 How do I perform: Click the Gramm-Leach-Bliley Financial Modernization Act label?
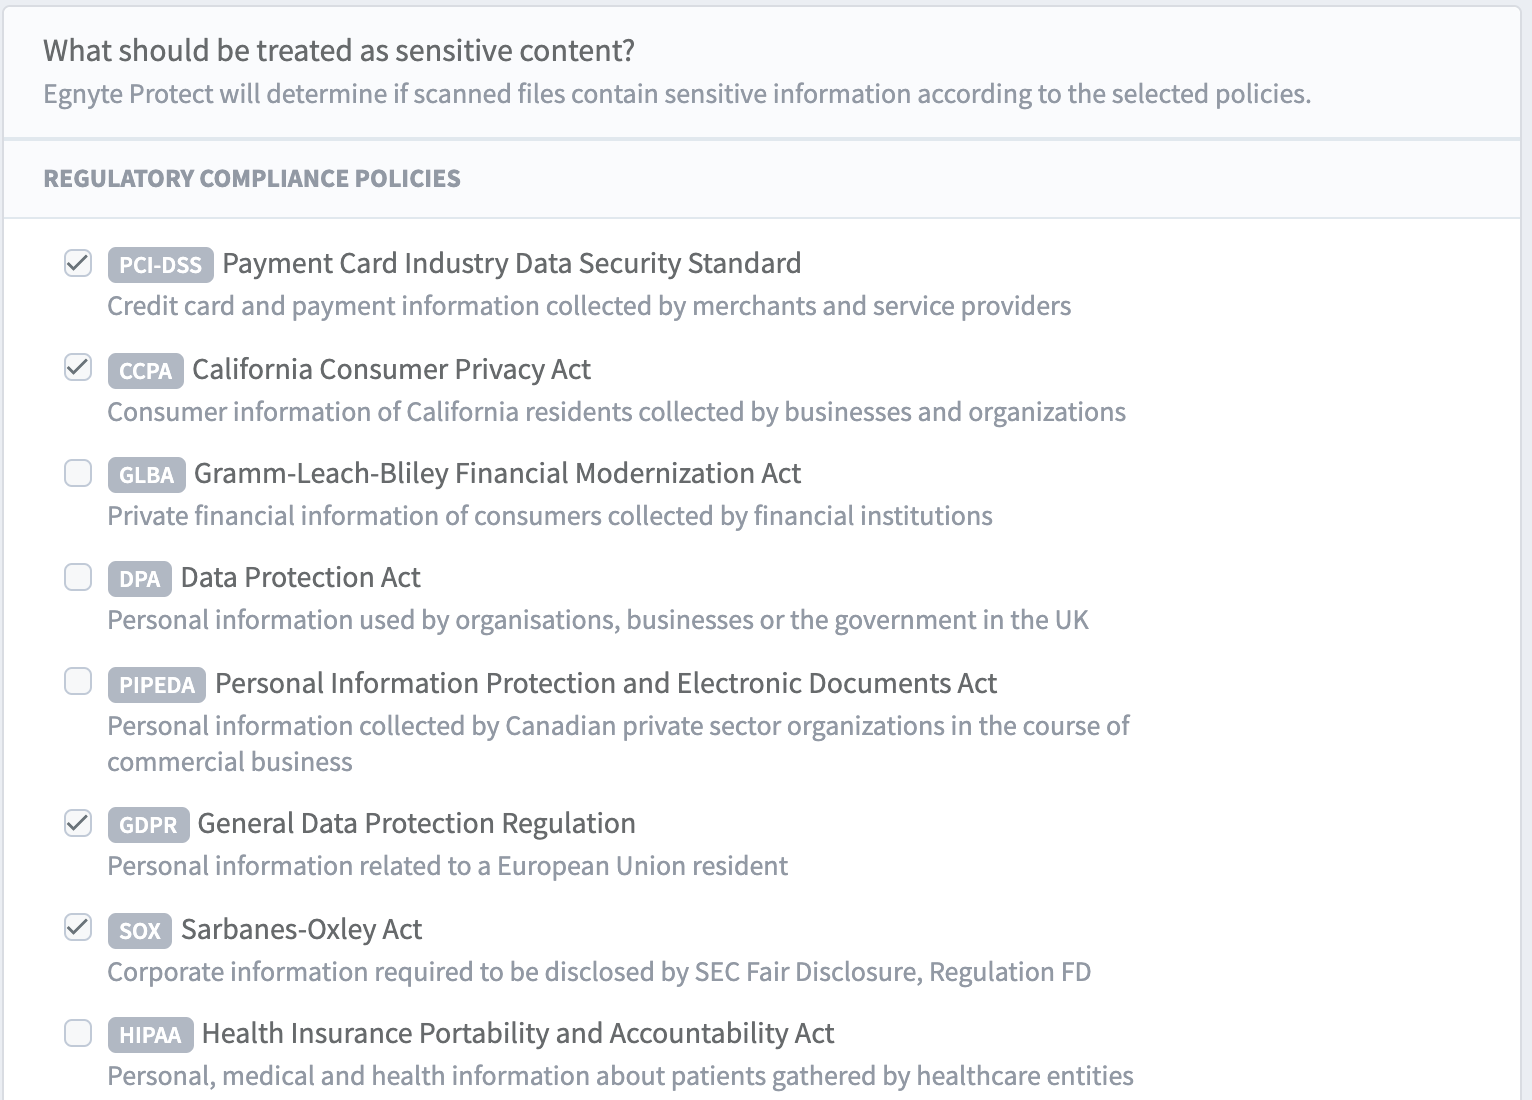point(497,473)
